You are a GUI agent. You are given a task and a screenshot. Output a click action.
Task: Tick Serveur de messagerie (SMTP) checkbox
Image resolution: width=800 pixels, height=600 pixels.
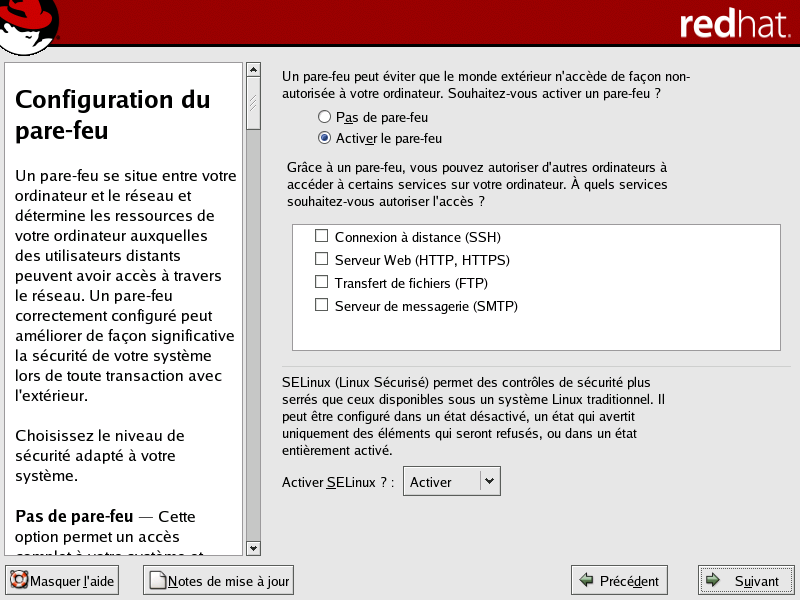(x=322, y=305)
